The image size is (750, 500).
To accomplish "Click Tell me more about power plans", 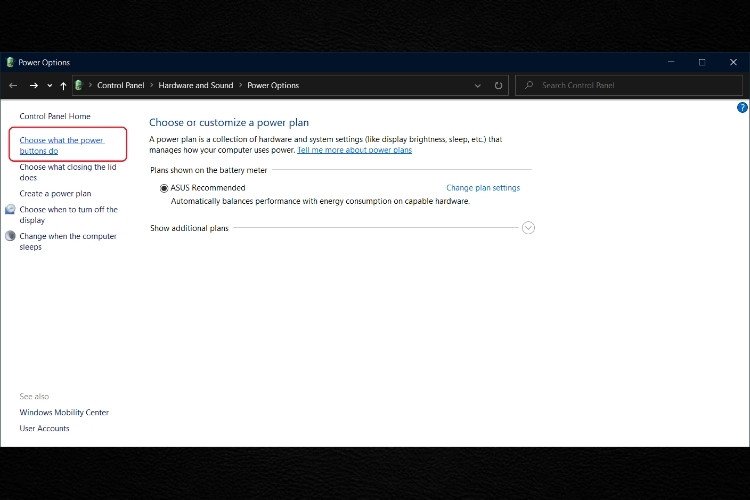I will coord(355,150).
